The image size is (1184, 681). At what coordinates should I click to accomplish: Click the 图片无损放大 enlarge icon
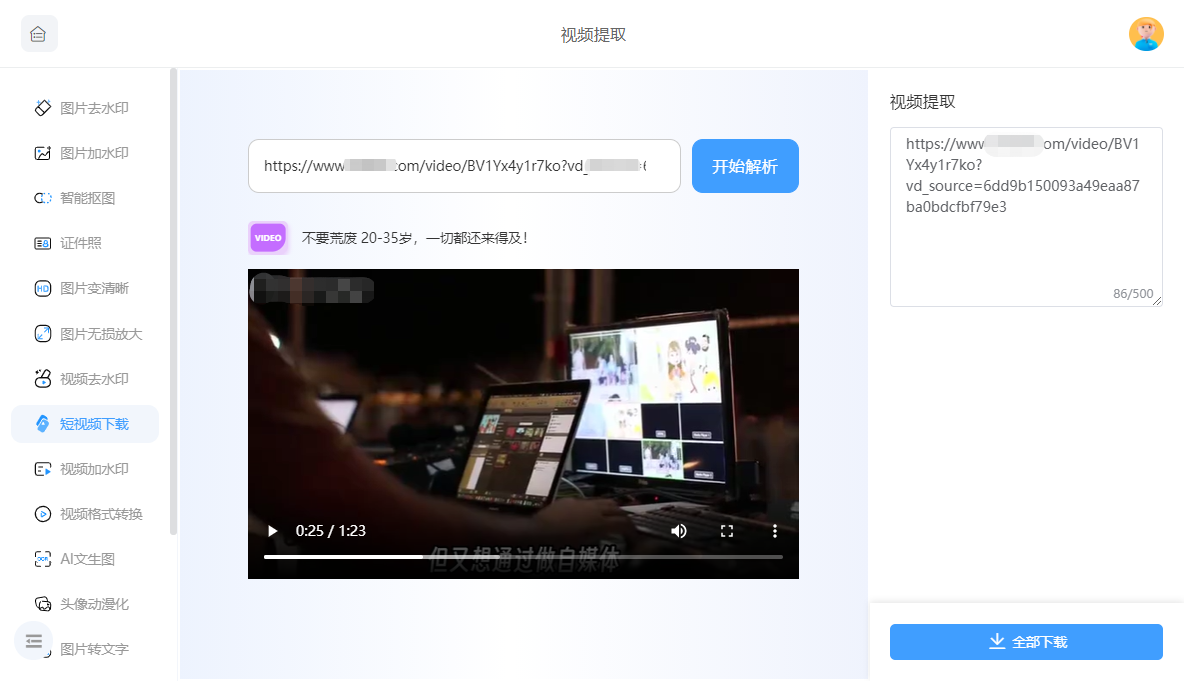tap(43, 334)
